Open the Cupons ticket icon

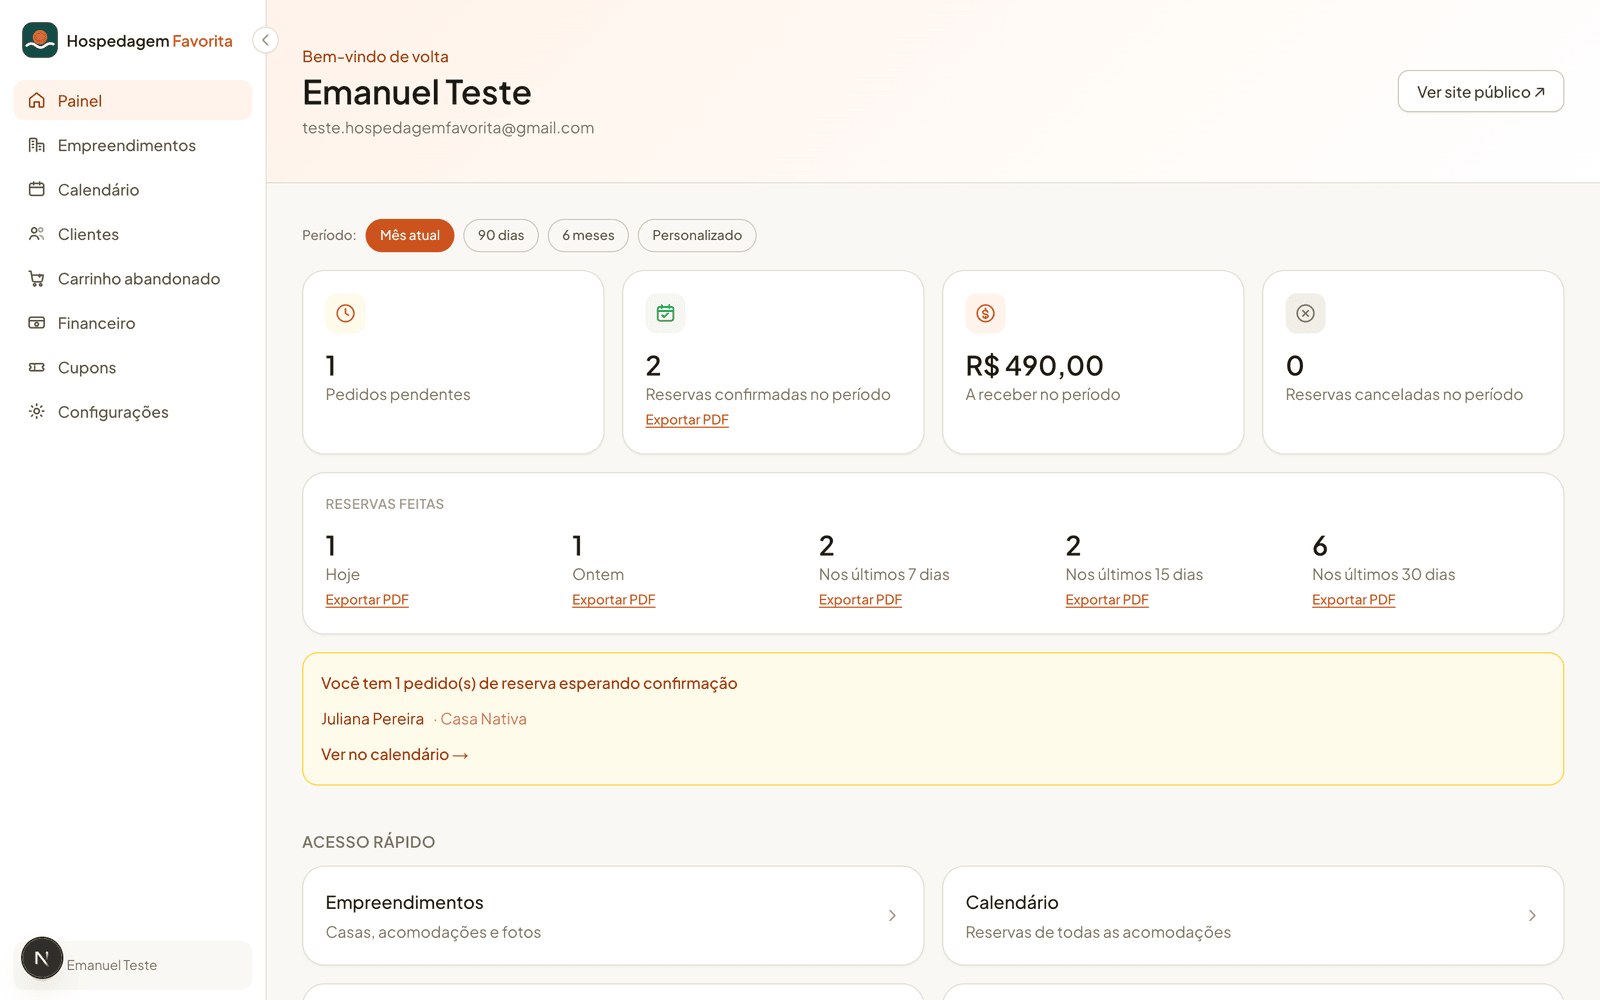[x=37, y=367]
